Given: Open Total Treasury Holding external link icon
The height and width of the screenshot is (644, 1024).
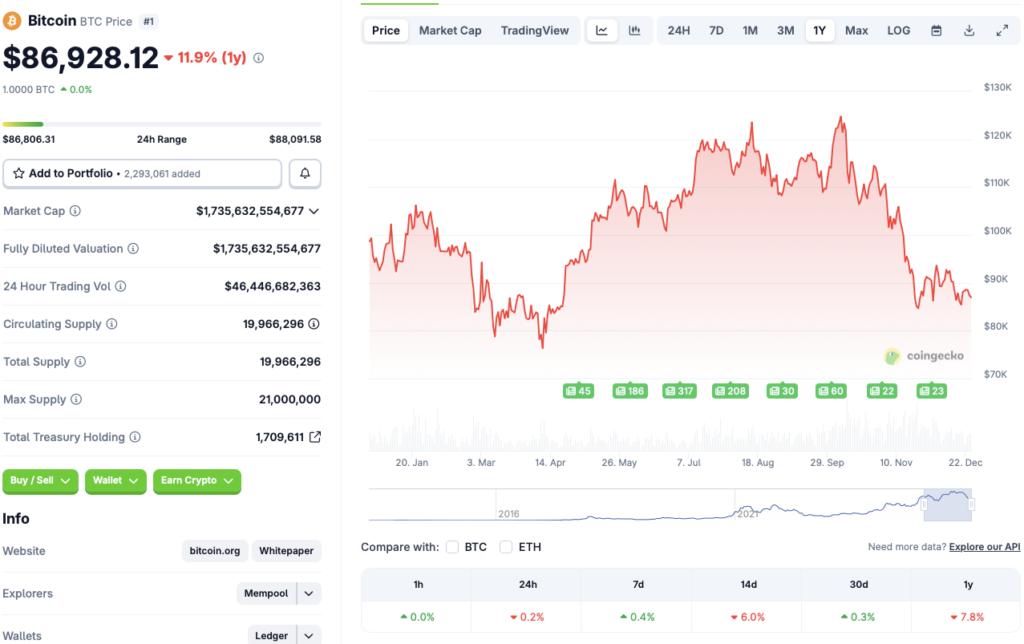Looking at the screenshot, I should click(315, 437).
